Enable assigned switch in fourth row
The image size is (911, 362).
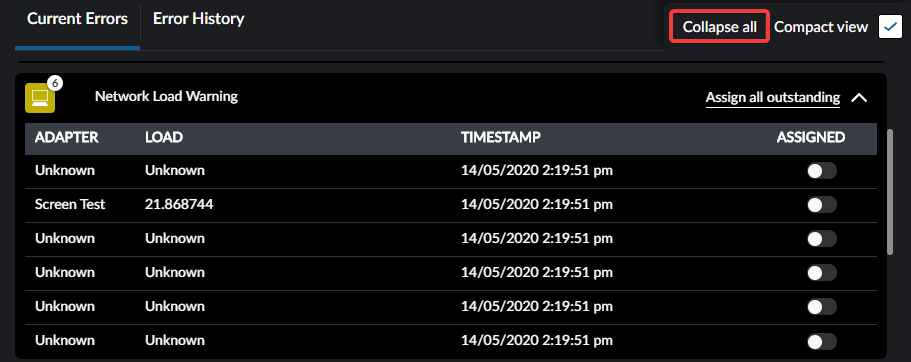822,273
